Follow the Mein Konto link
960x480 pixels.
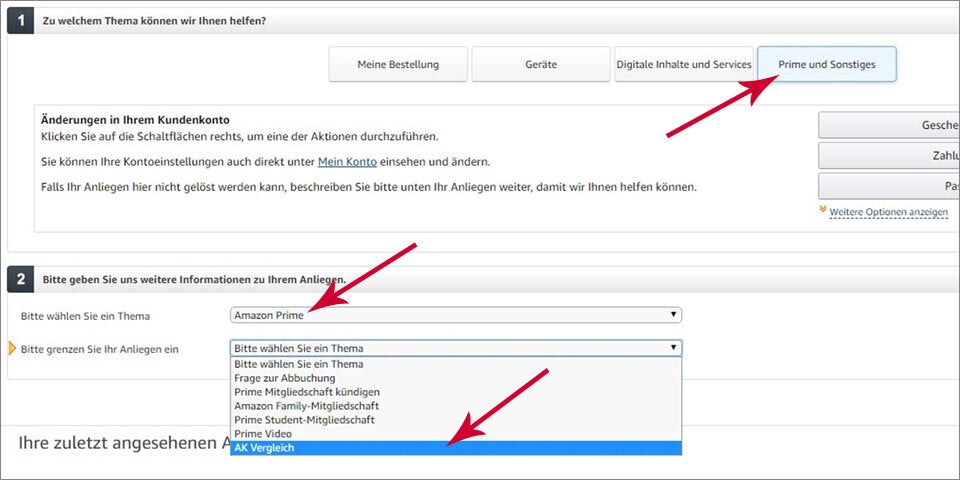(x=347, y=162)
